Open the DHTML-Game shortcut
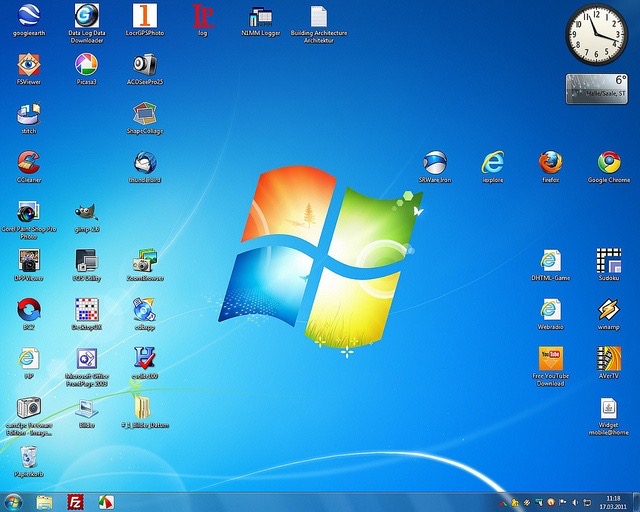Viewport: 640px width, 512px height. click(x=551, y=265)
